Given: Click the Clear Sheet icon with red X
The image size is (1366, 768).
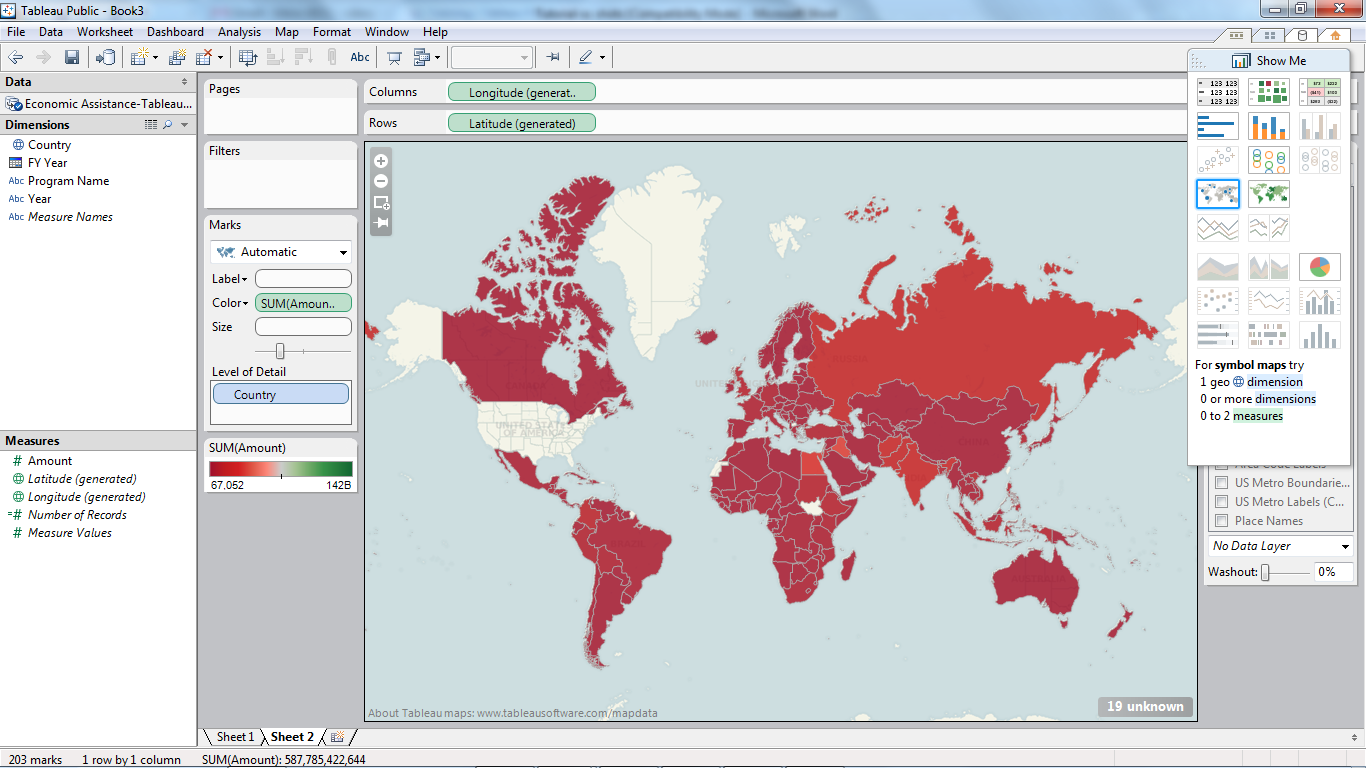Looking at the screenshot, I should [x=204, y=57].
